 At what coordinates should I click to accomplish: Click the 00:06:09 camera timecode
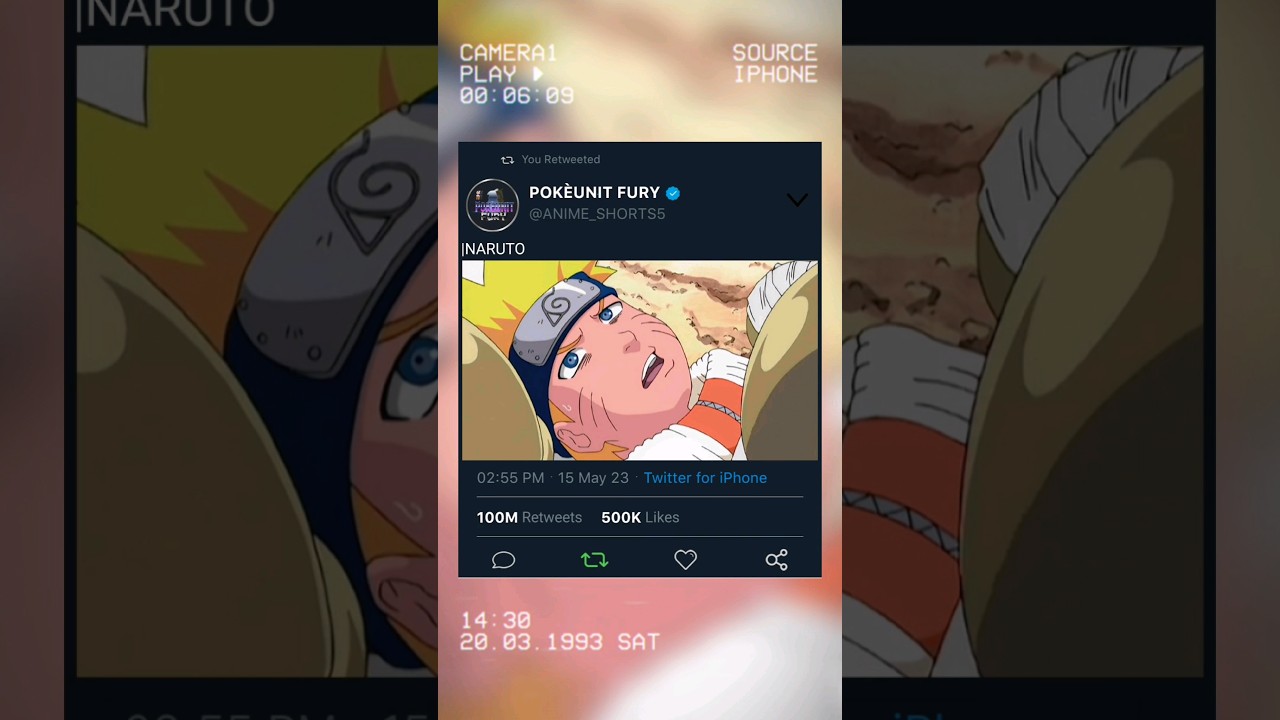point(517,96)
